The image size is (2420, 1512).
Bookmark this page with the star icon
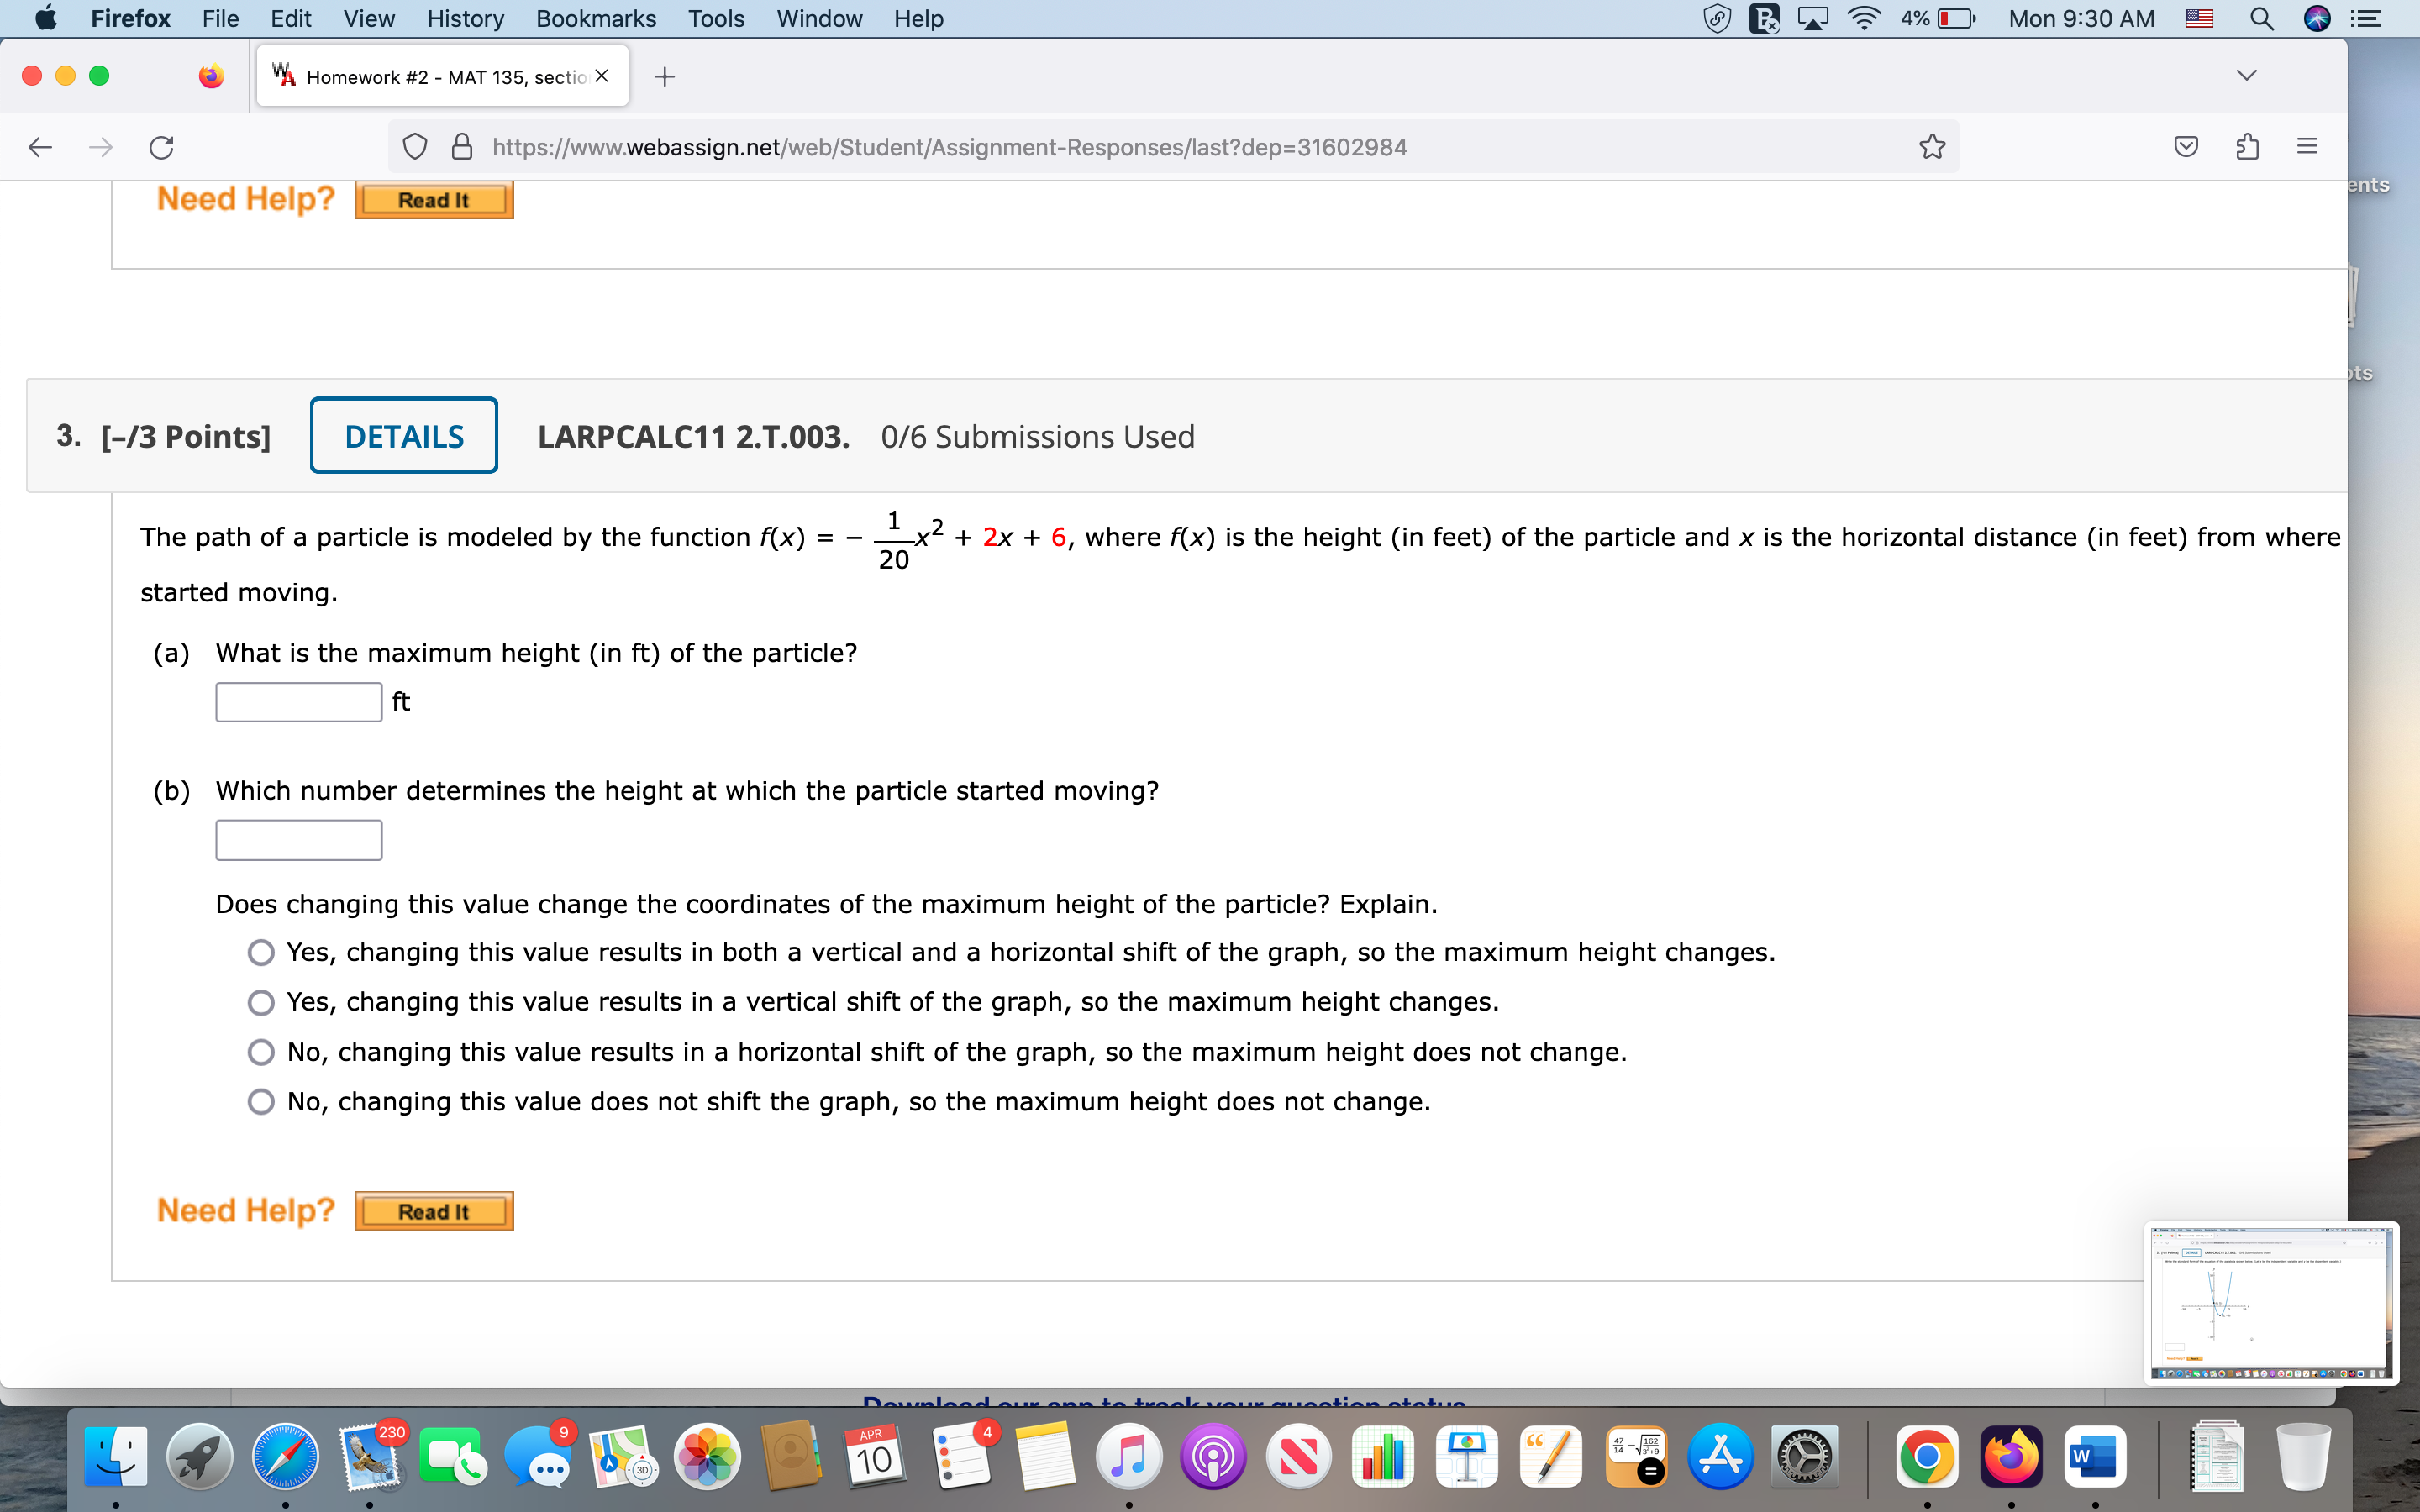point(1932,147)
